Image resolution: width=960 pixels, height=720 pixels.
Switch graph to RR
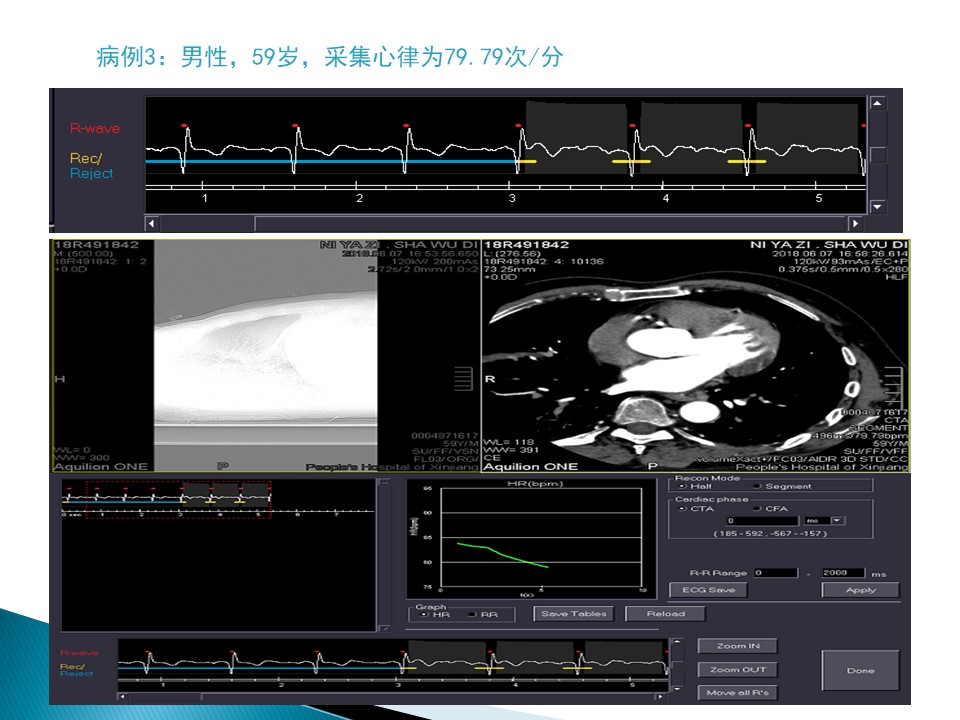click(x=472, y=614)
